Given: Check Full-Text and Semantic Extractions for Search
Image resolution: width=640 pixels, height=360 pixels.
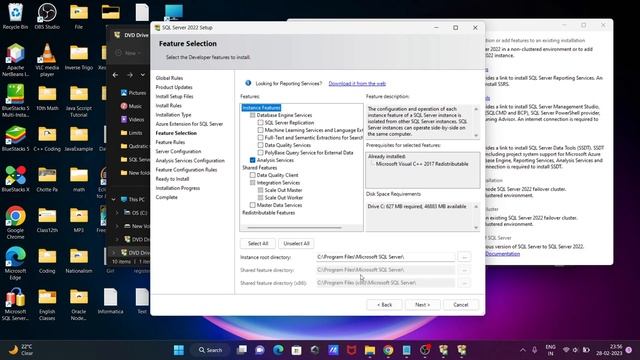Looking at the screenshot, I should tap(260, 138).
